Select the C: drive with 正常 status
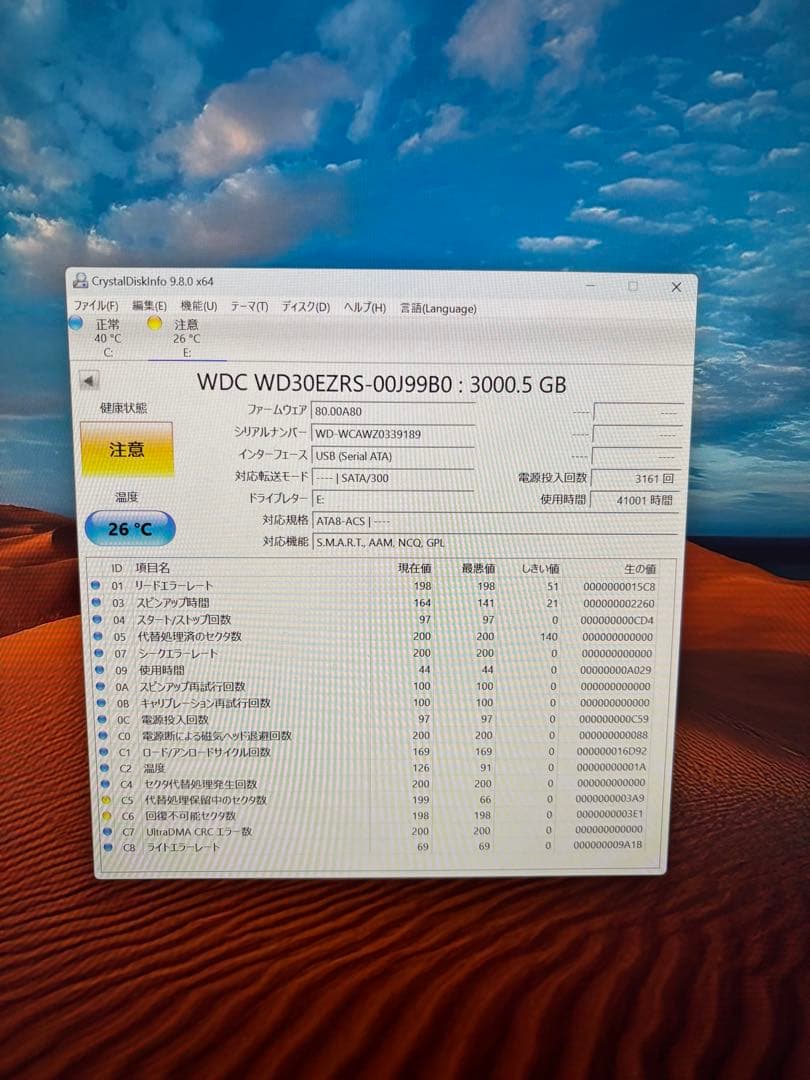 (x=107, y=338)
